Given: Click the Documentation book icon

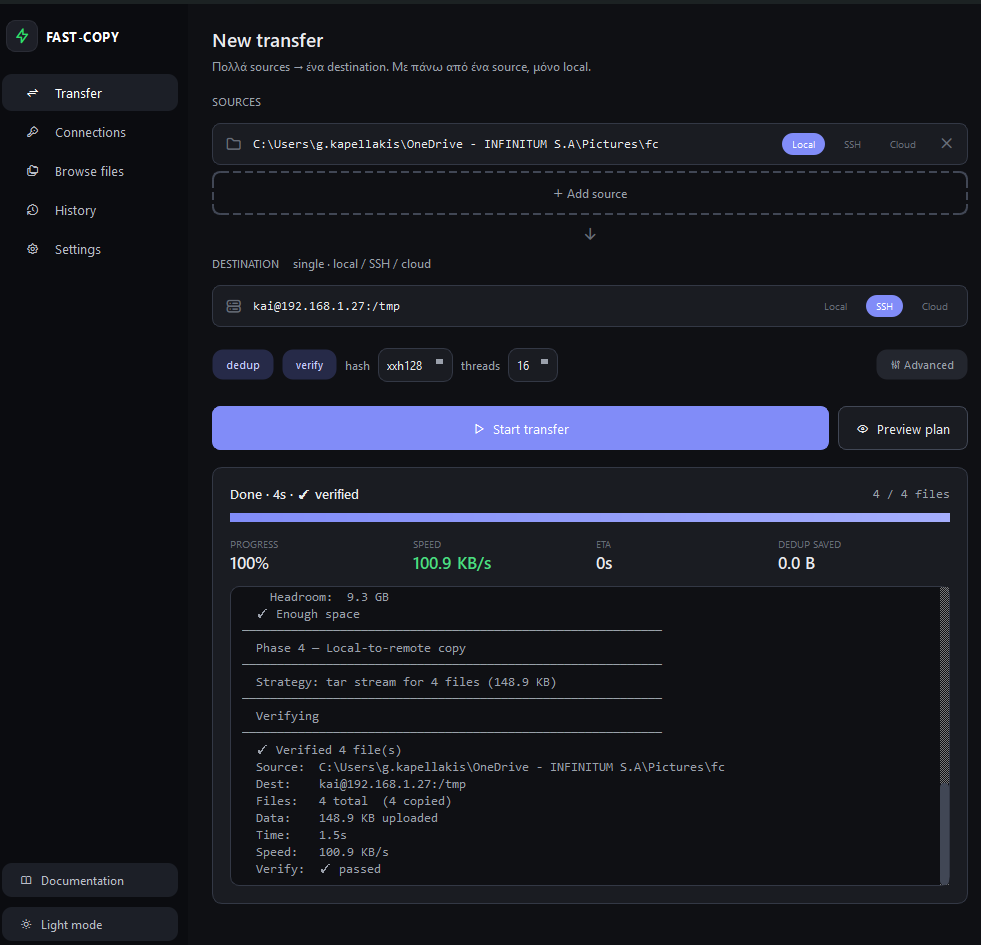Looking at the screenshot, I should (x=26, y=880).
